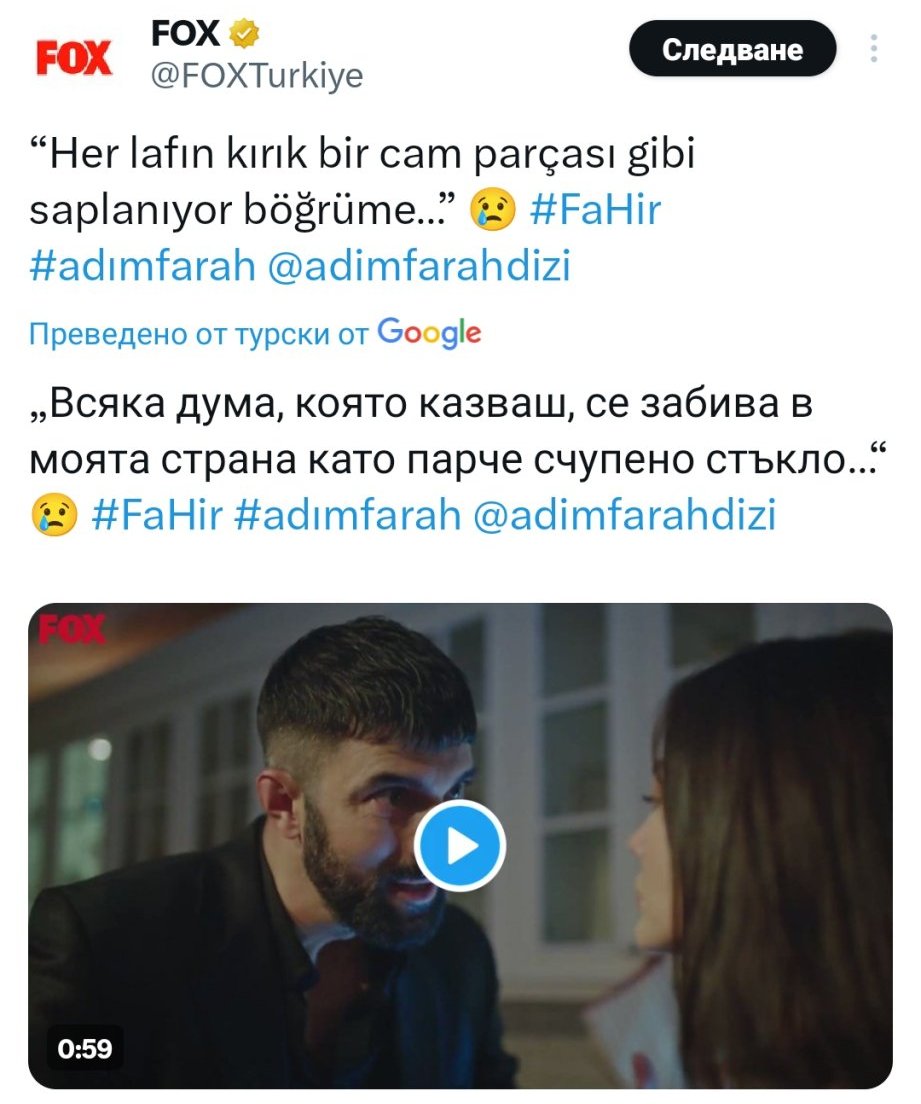Open the #FaHir hashtag in the translated text
The image size is (921, 1104).
157,514
